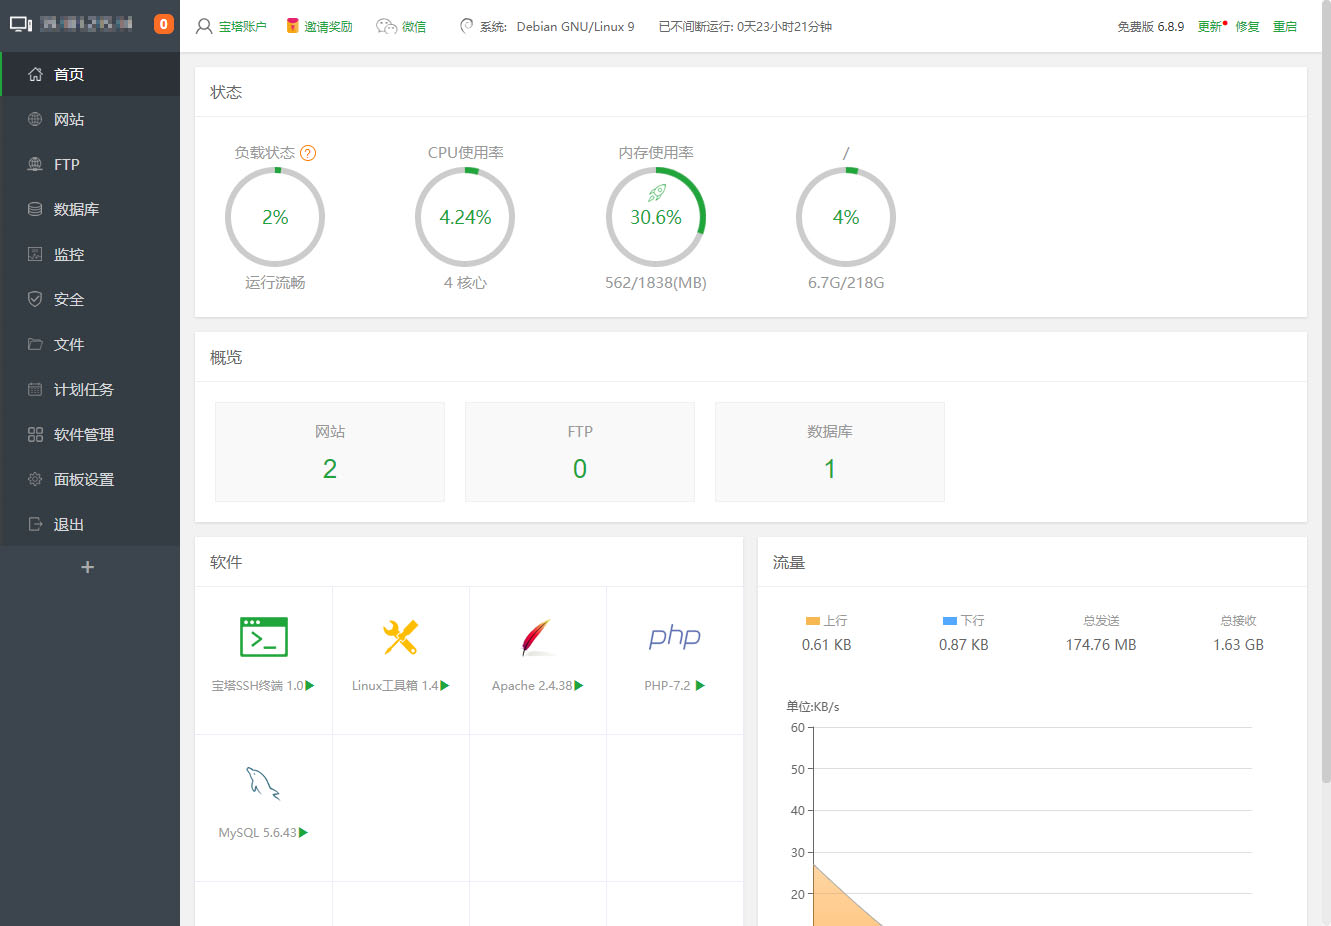Open the 网站 menu in sidebar

(69, 119)
